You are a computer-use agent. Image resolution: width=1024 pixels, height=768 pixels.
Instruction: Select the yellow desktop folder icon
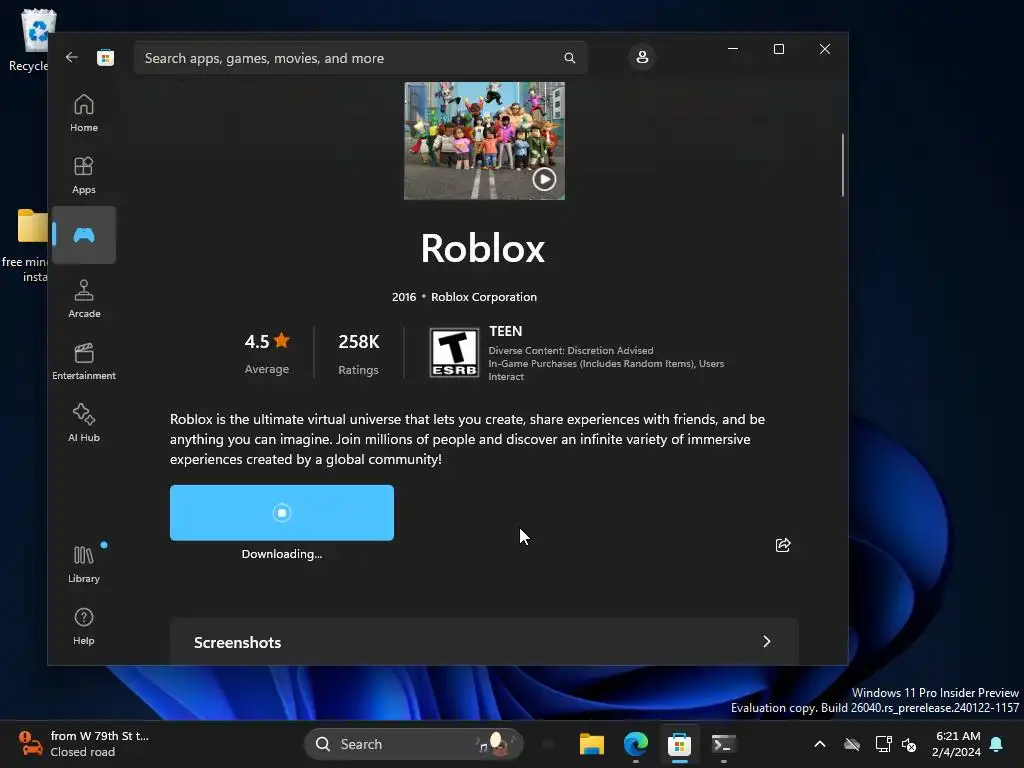(x=33, y=226)
